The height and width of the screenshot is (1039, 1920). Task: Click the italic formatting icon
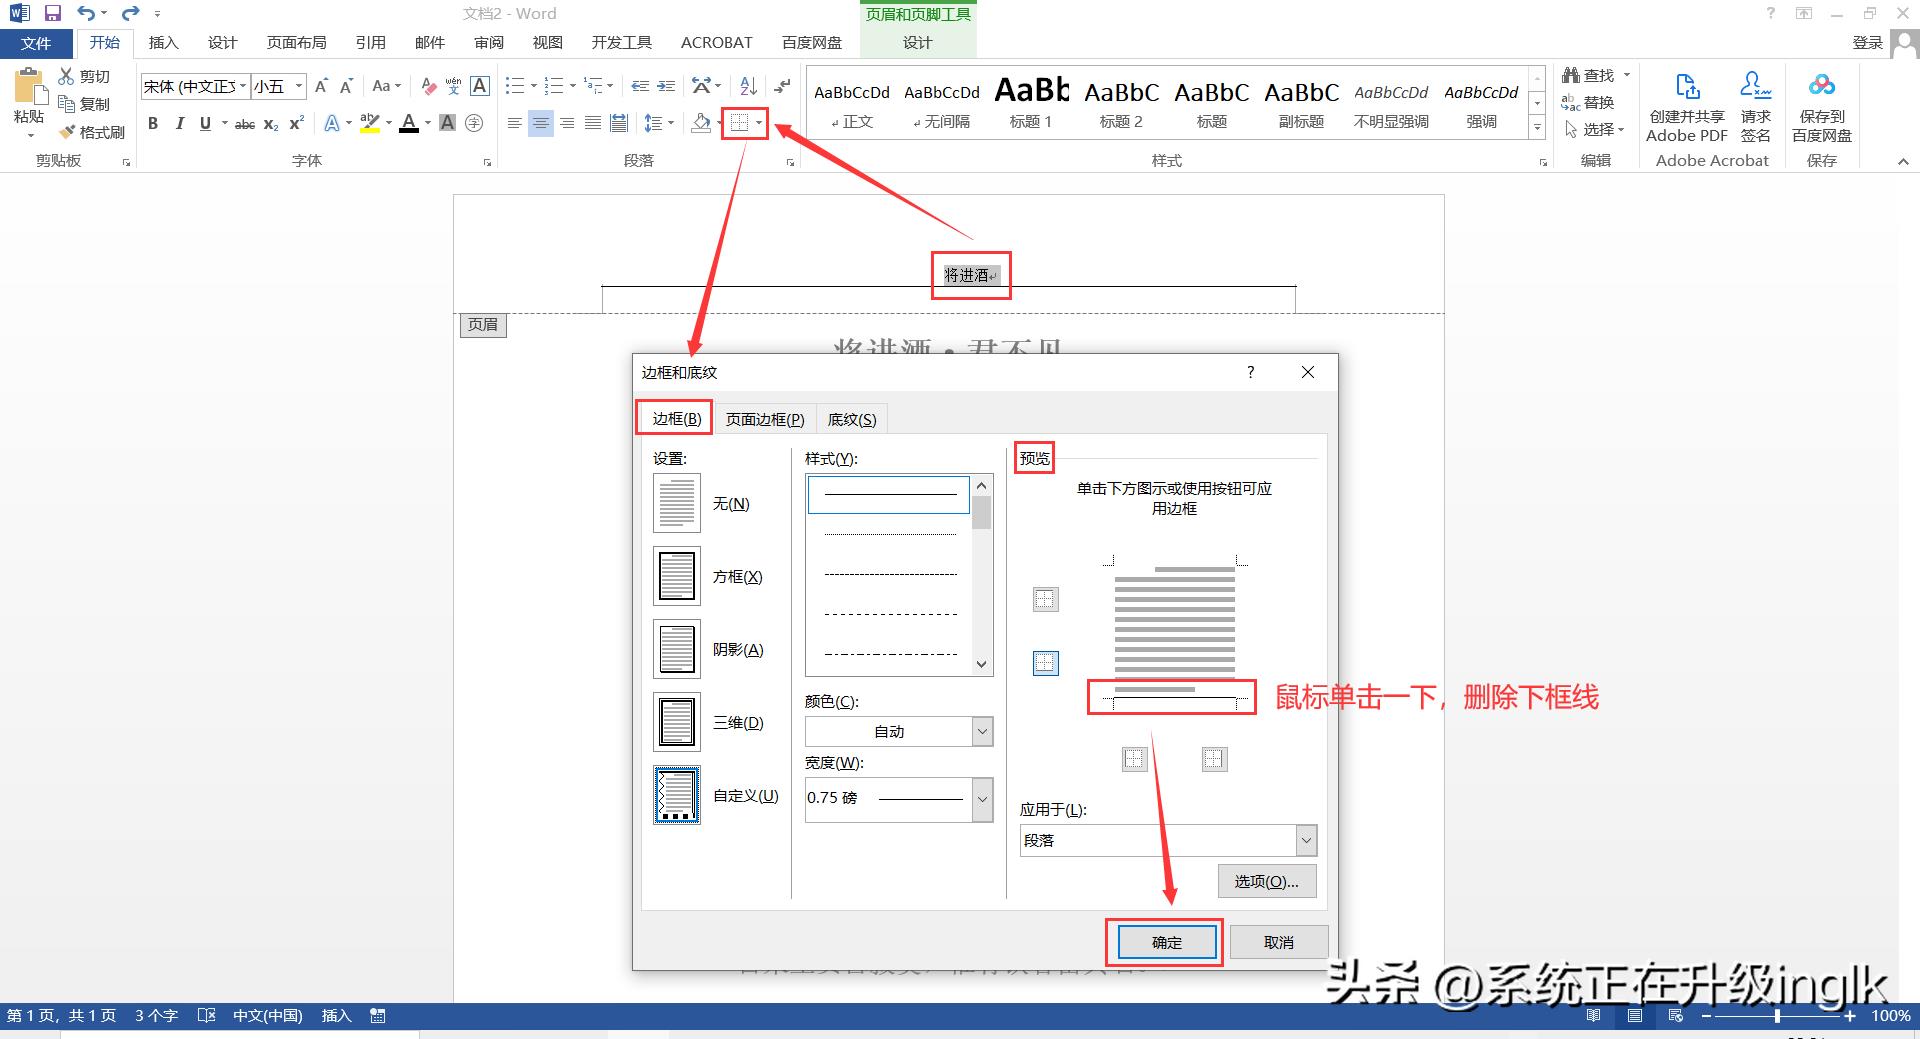pos(180,123)
